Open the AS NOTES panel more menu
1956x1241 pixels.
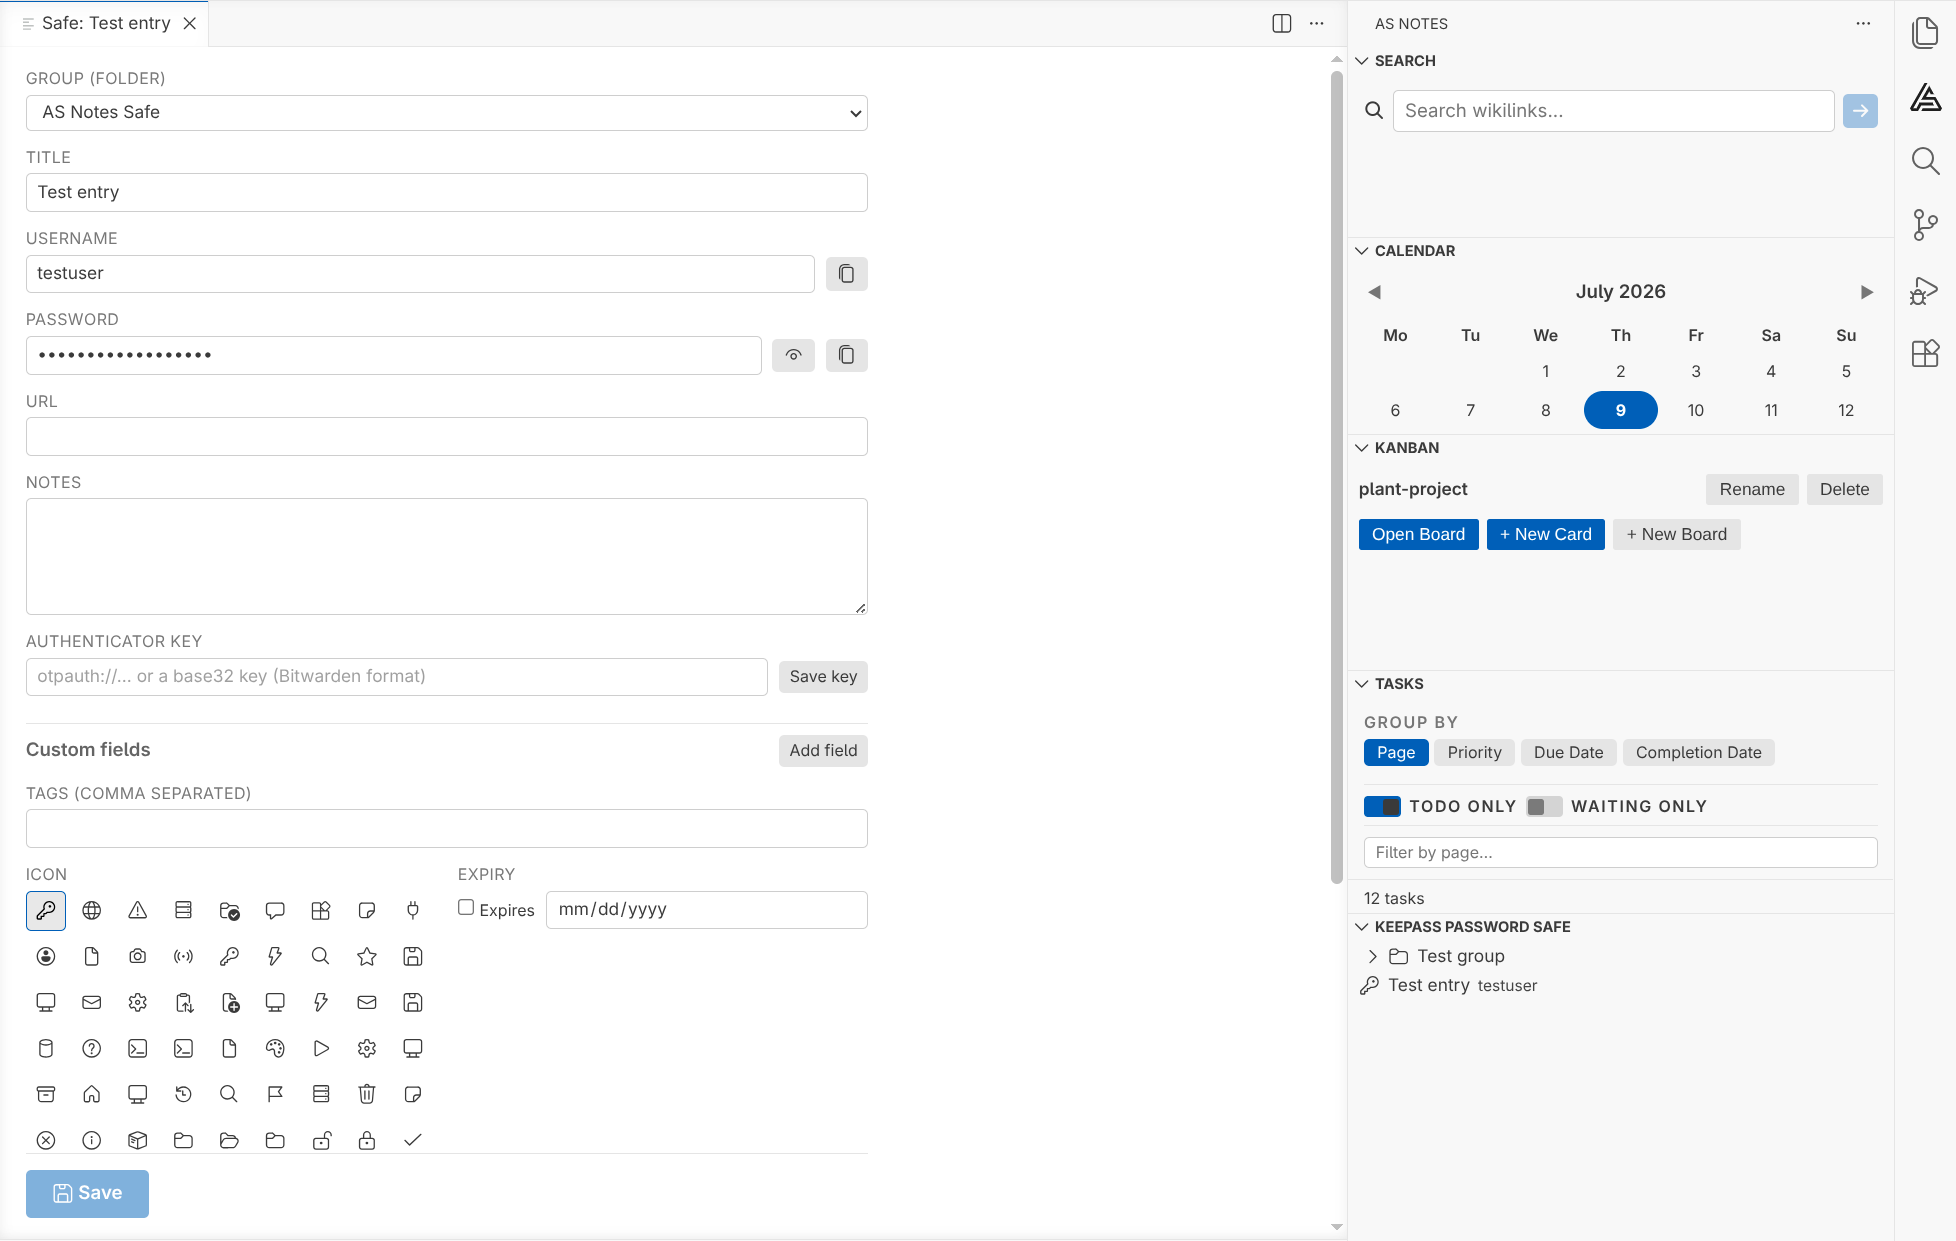click(x=1863, y=23)
